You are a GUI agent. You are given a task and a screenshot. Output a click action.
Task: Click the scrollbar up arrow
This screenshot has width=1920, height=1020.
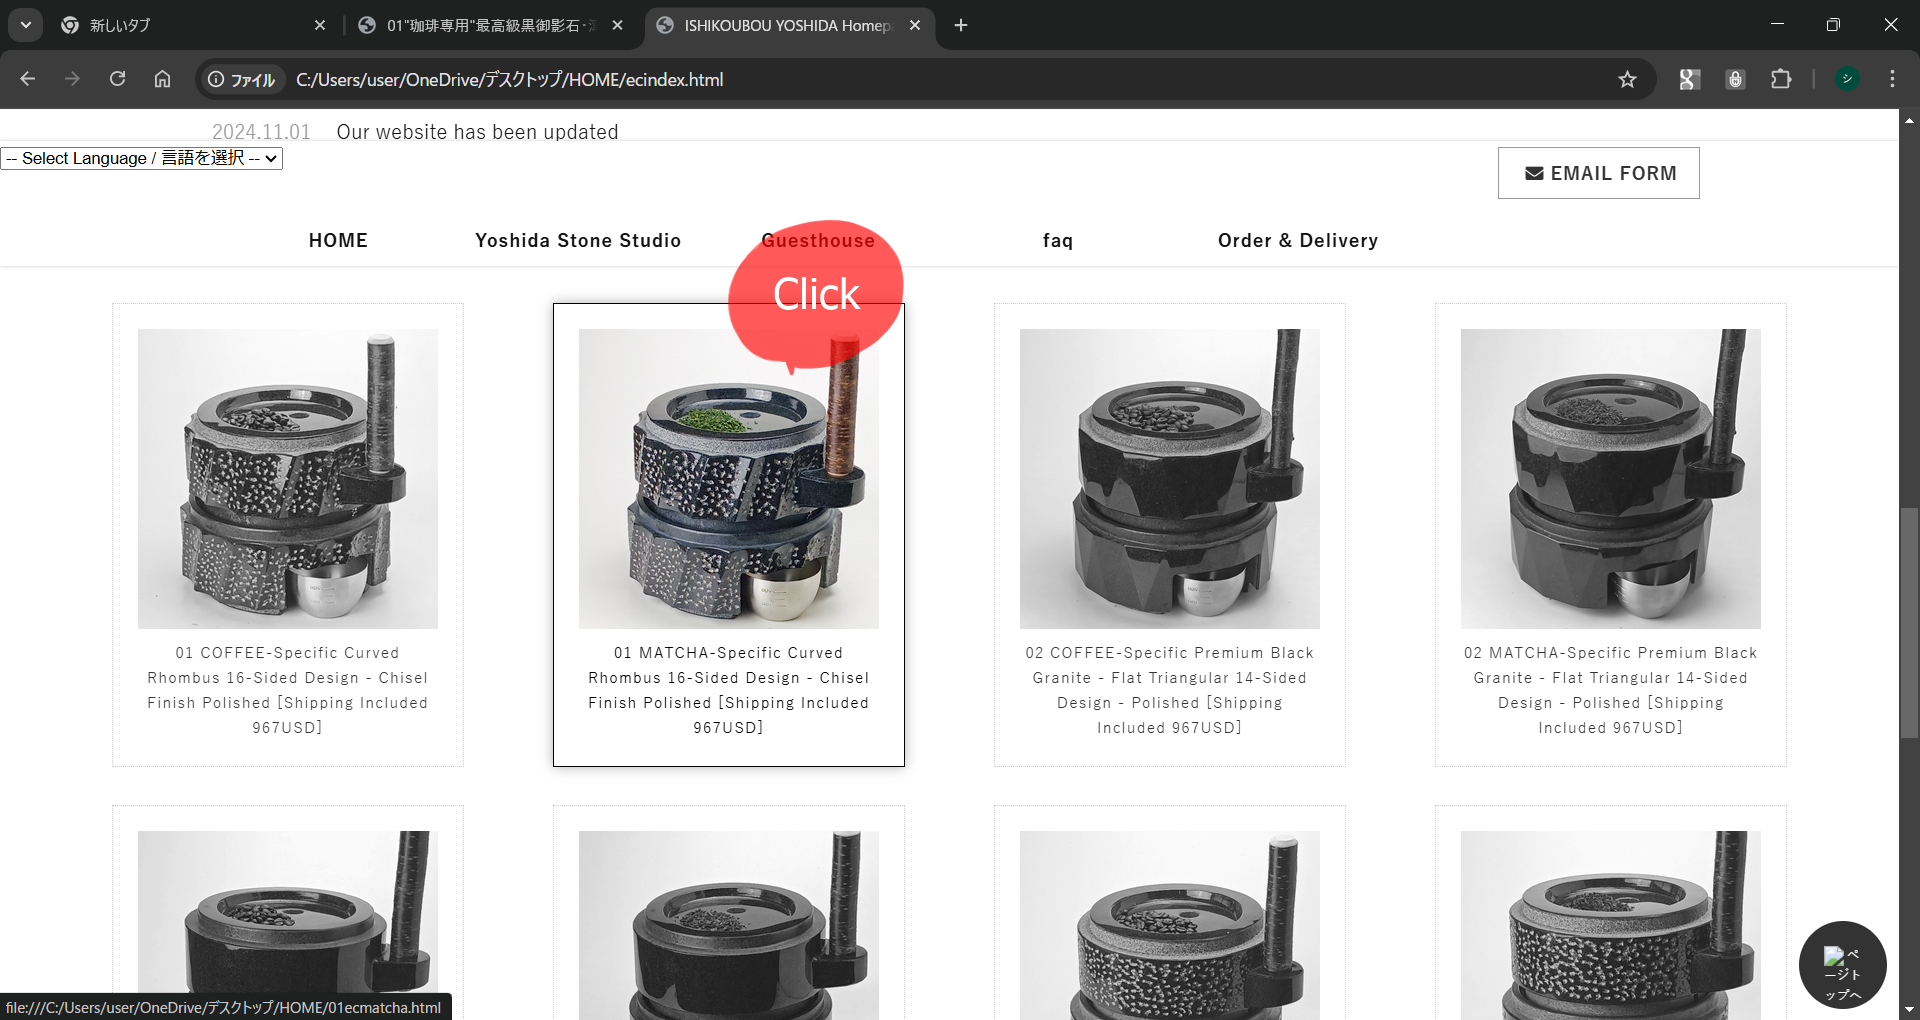click(x=1909, y=120)
